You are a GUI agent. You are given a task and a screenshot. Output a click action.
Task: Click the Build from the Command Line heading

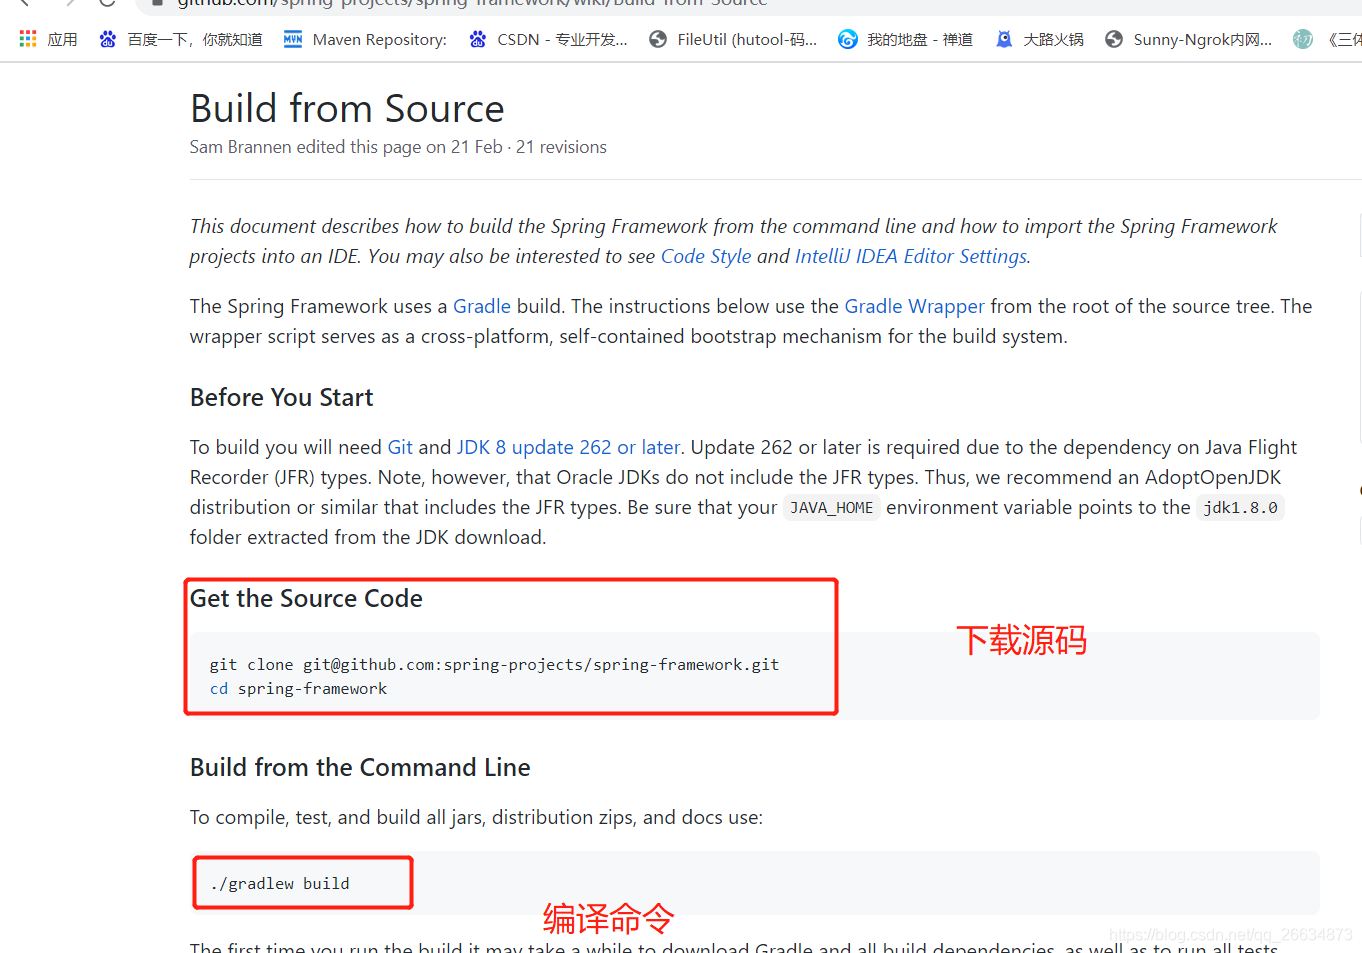pyautogui.click(x=360, y=767)
